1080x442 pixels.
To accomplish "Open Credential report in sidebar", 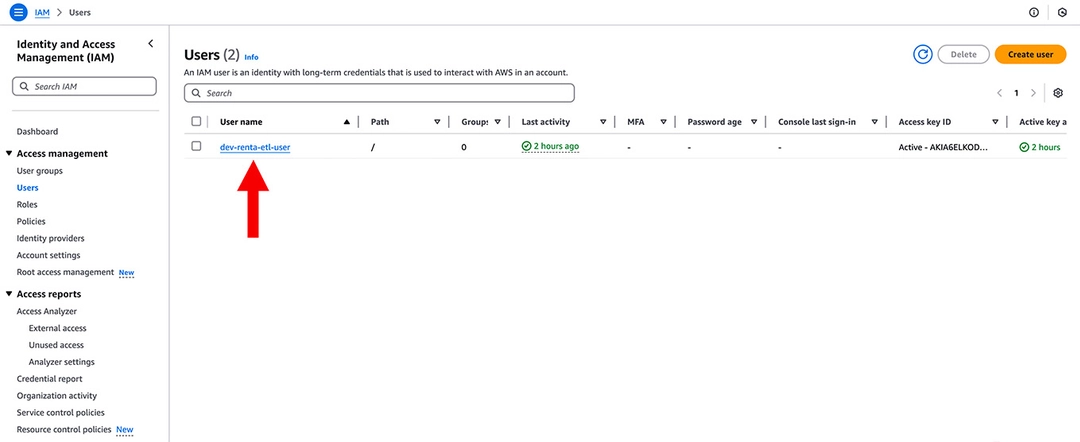I will pyautogui.click(x=50, y=379).
